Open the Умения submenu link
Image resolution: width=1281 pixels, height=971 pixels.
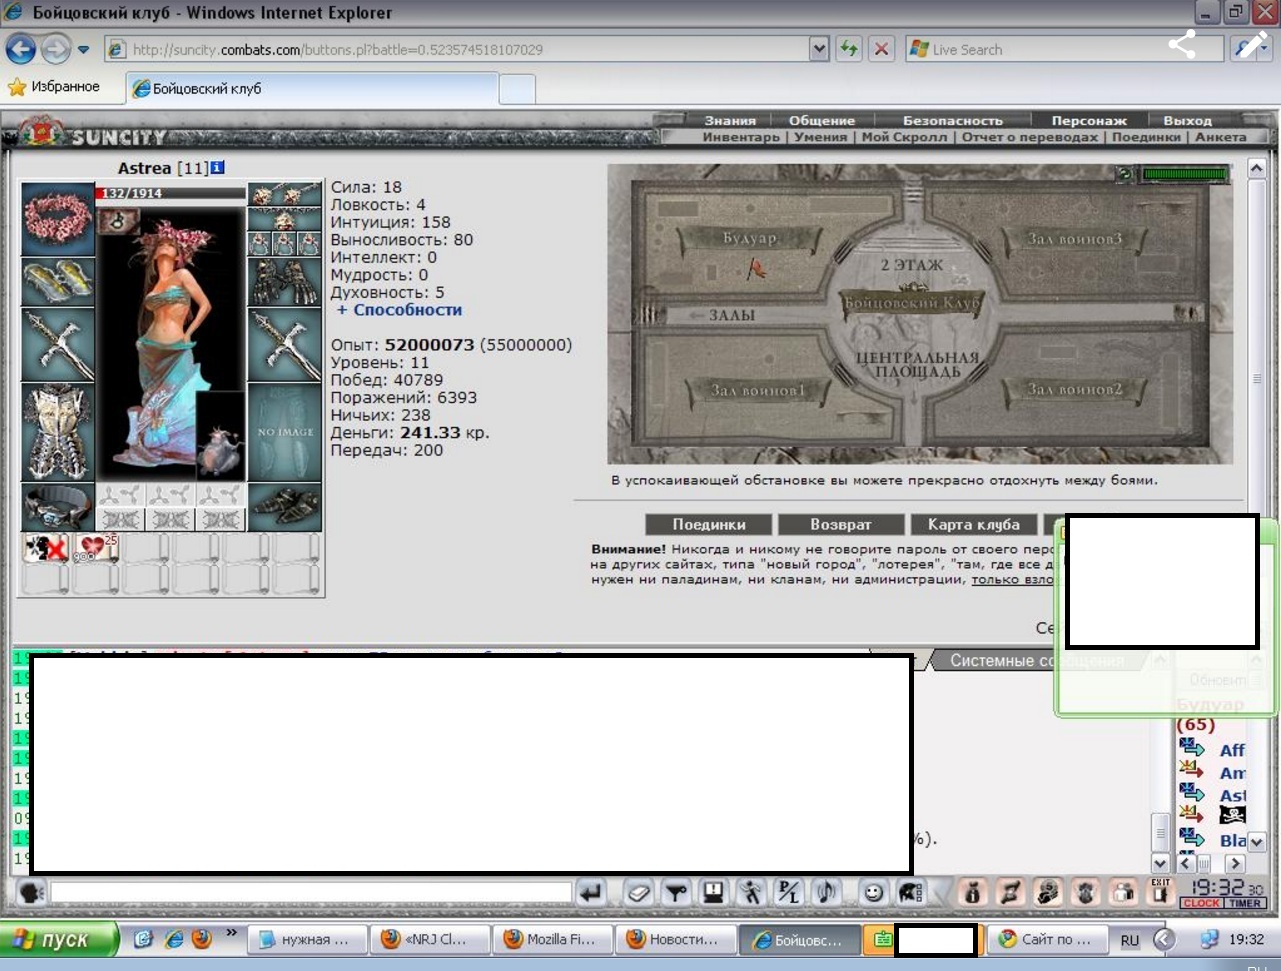coord(821,137)
